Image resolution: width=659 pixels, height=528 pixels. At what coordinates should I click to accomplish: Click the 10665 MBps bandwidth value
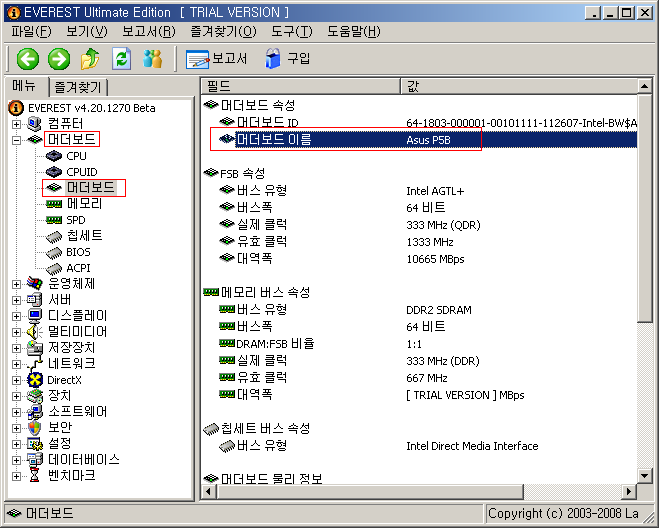tap(435, 259)
